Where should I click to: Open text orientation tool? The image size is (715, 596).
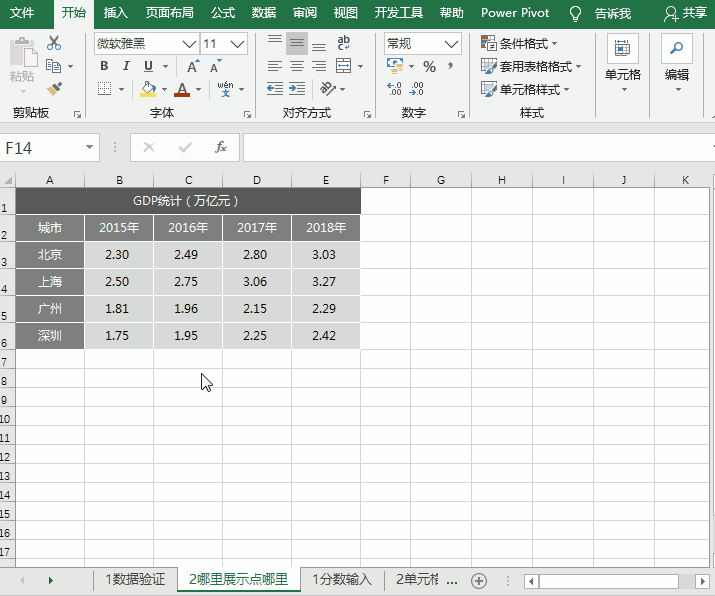point(327,88)
